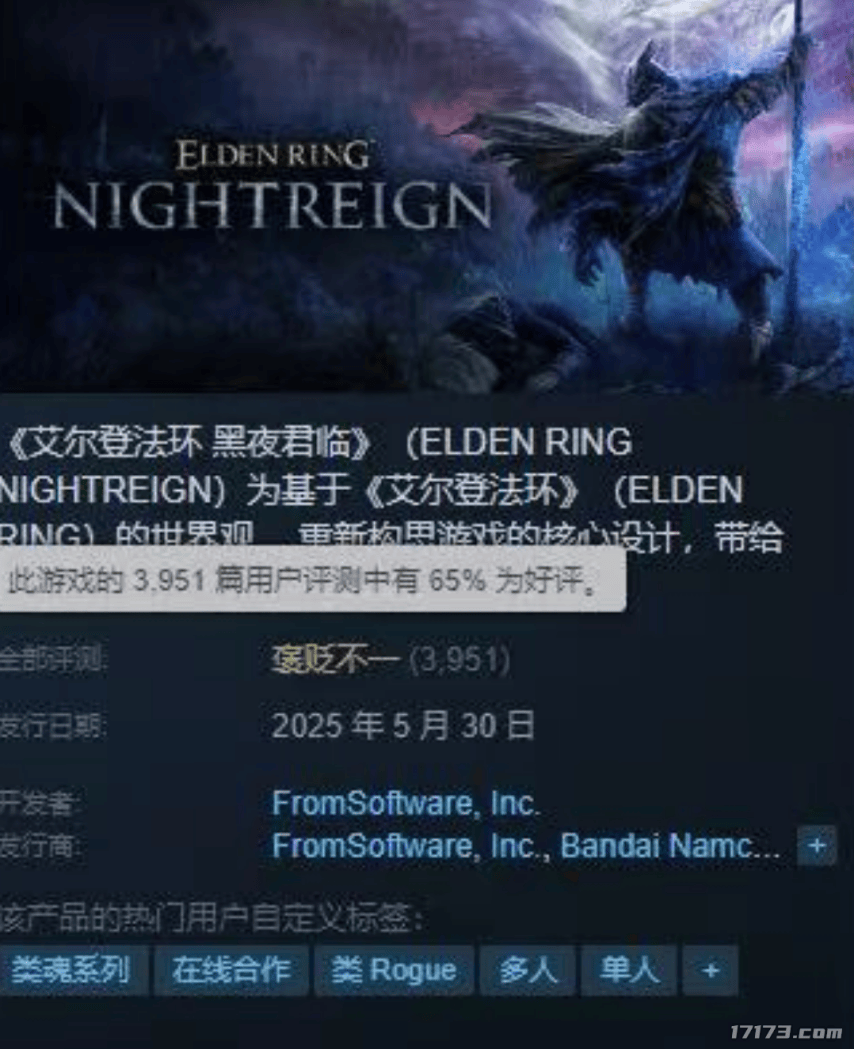This screenshot has width=854, height=1049.
Task: Click the 17173.com watermark
Action: [x=786, y=1032]
